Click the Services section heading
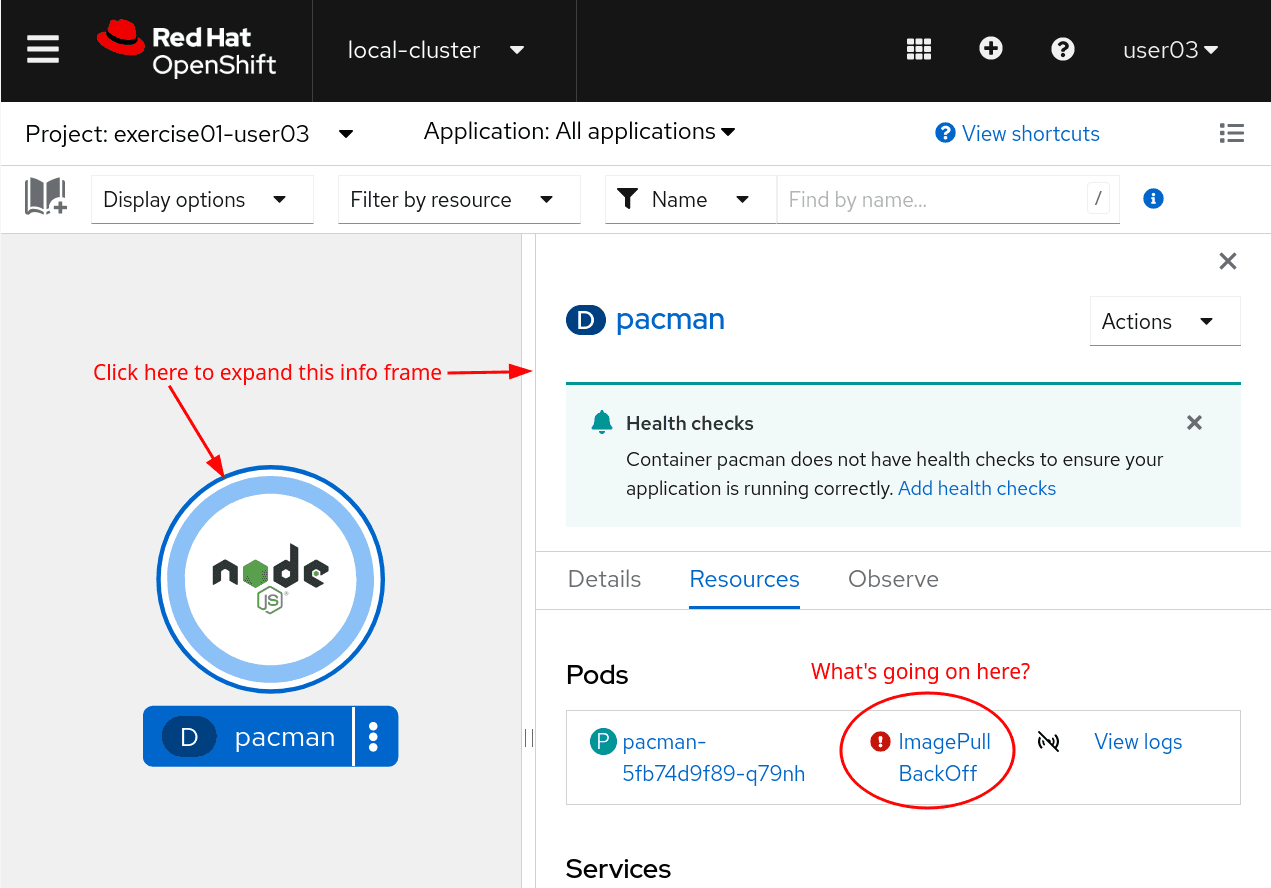The height and width of the screenshot is (888, 1271). 618,870
